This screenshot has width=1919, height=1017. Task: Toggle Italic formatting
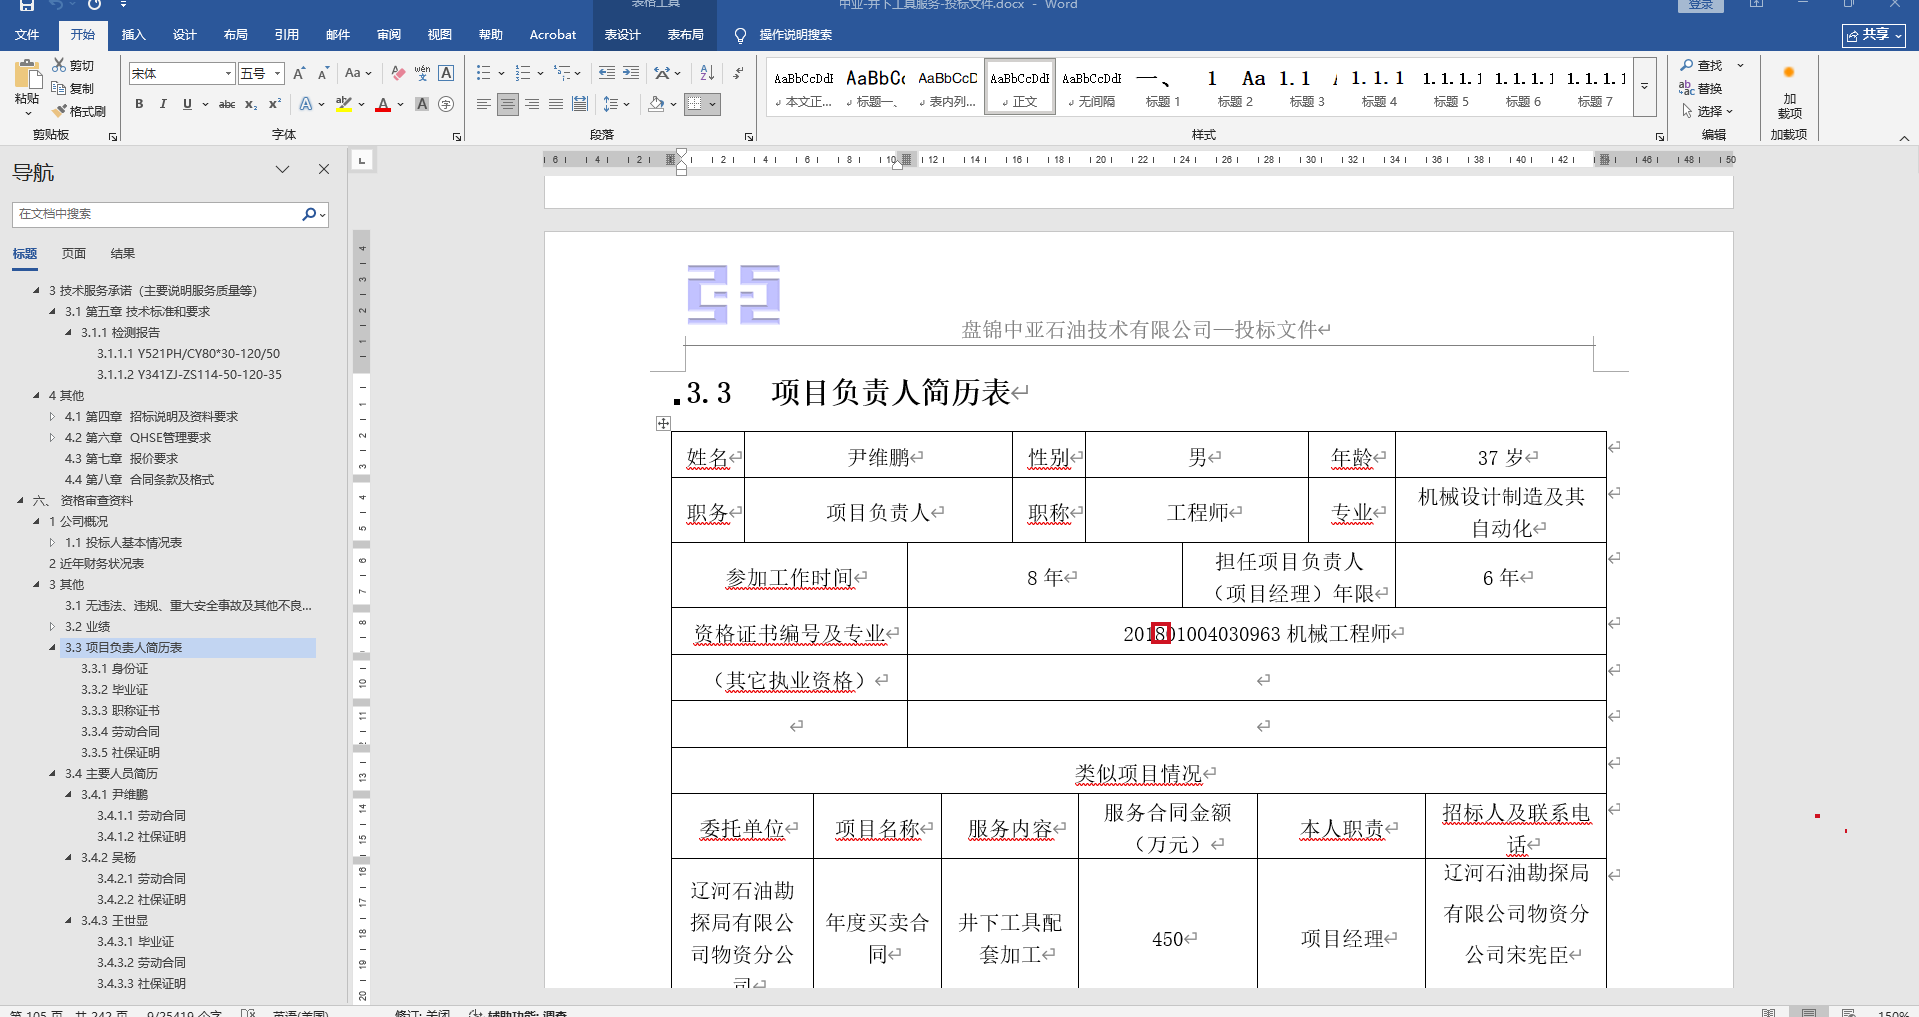163,104
